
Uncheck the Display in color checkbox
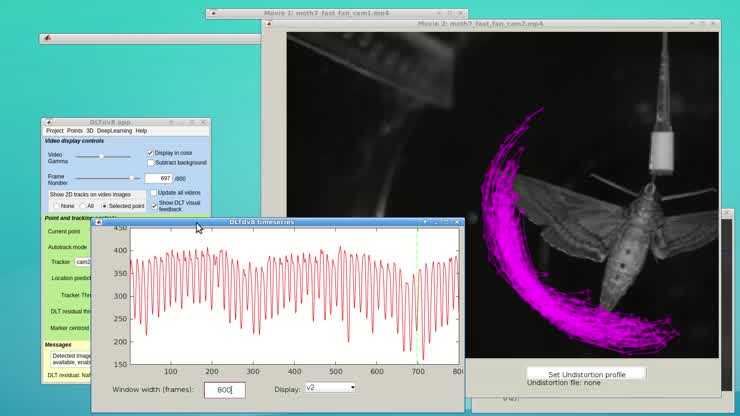pyautogui.click(x=151, y=153)
